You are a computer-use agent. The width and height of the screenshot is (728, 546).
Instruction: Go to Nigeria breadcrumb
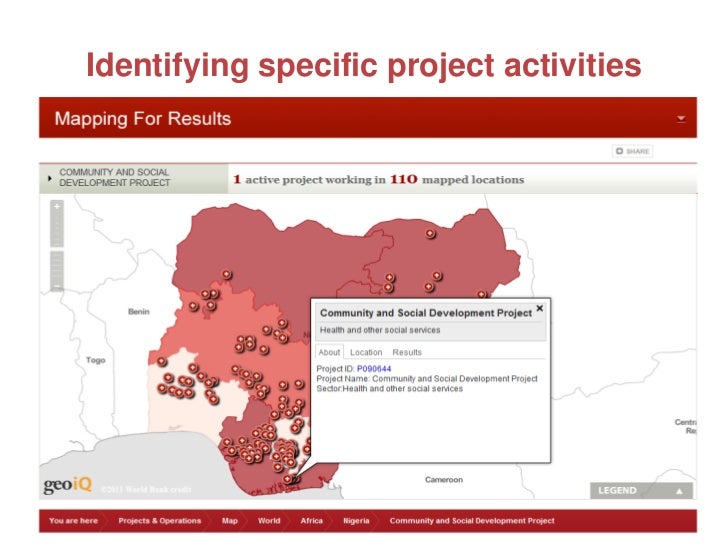coord(356,521)
